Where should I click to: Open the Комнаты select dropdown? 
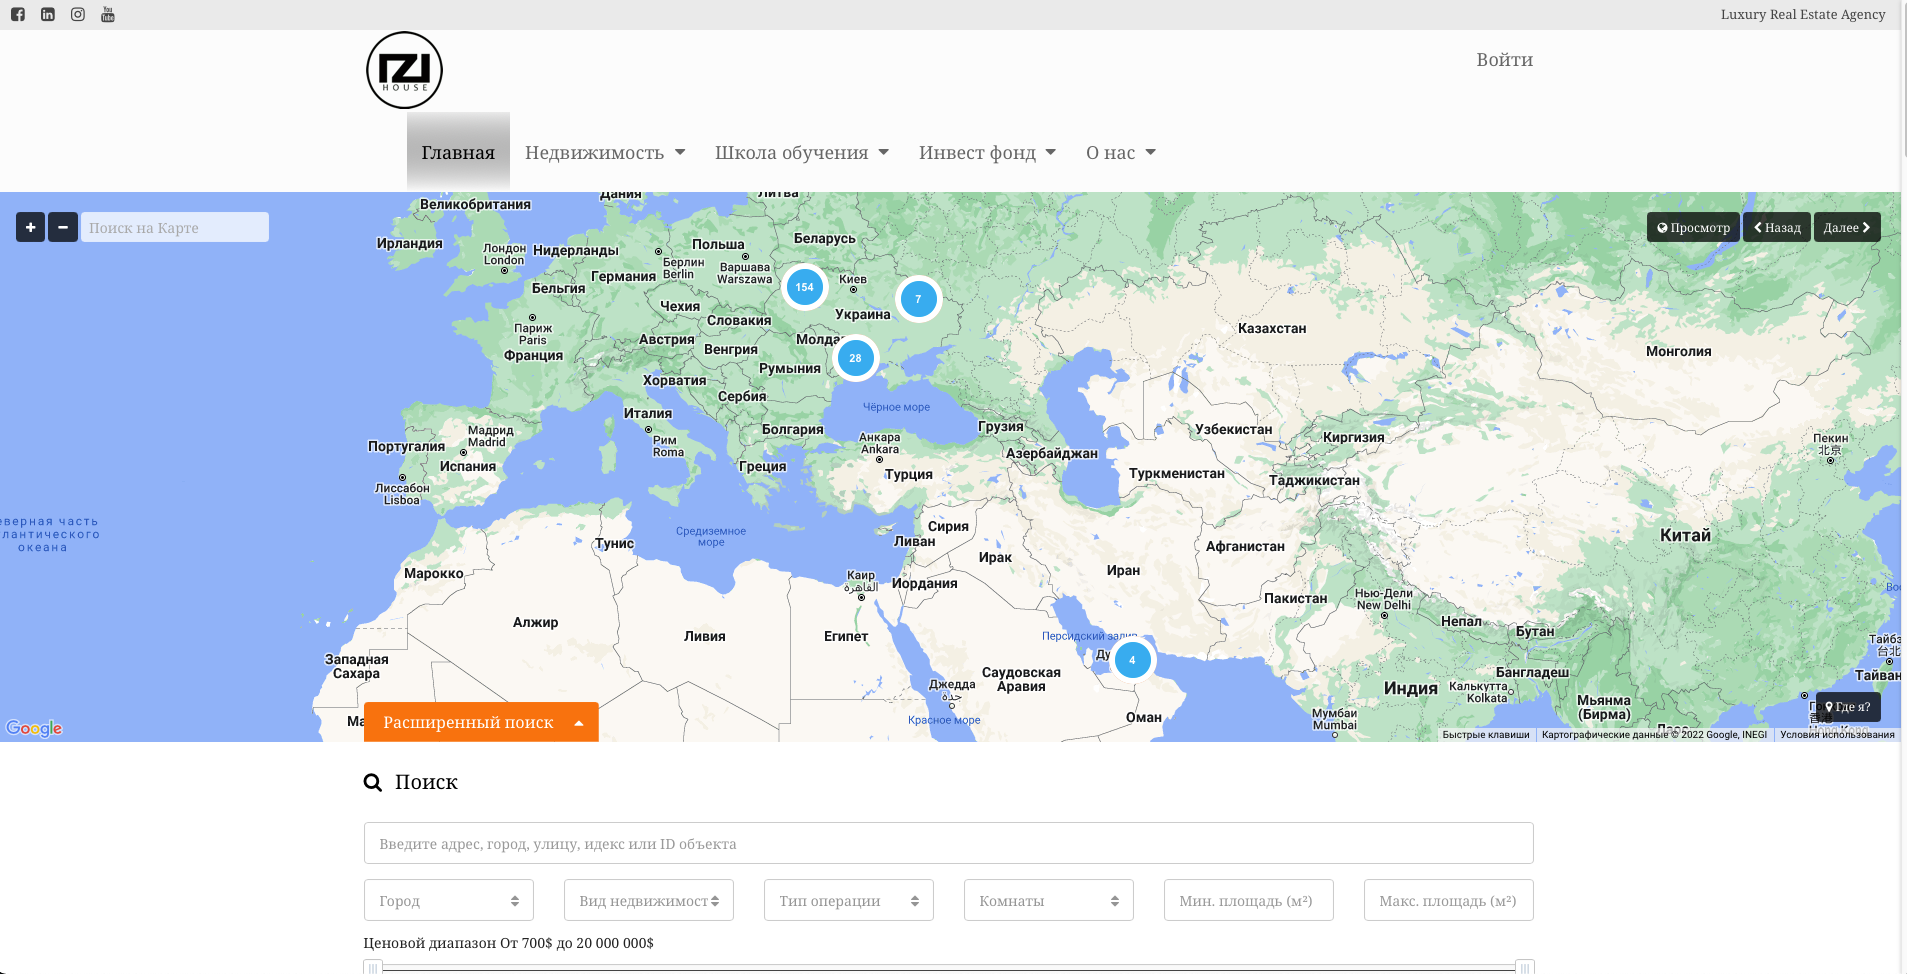(1049, 900)
